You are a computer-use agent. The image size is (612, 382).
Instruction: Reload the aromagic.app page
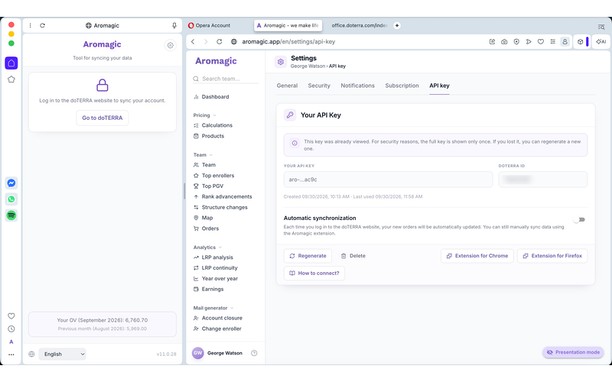[x=219, y=42]
